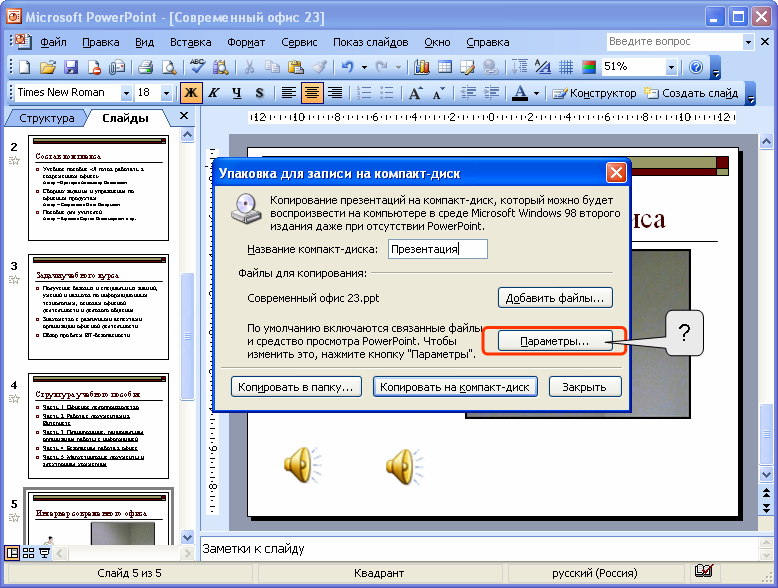Open the Вставка menu
Screen dimensions: 778x588
191,42
